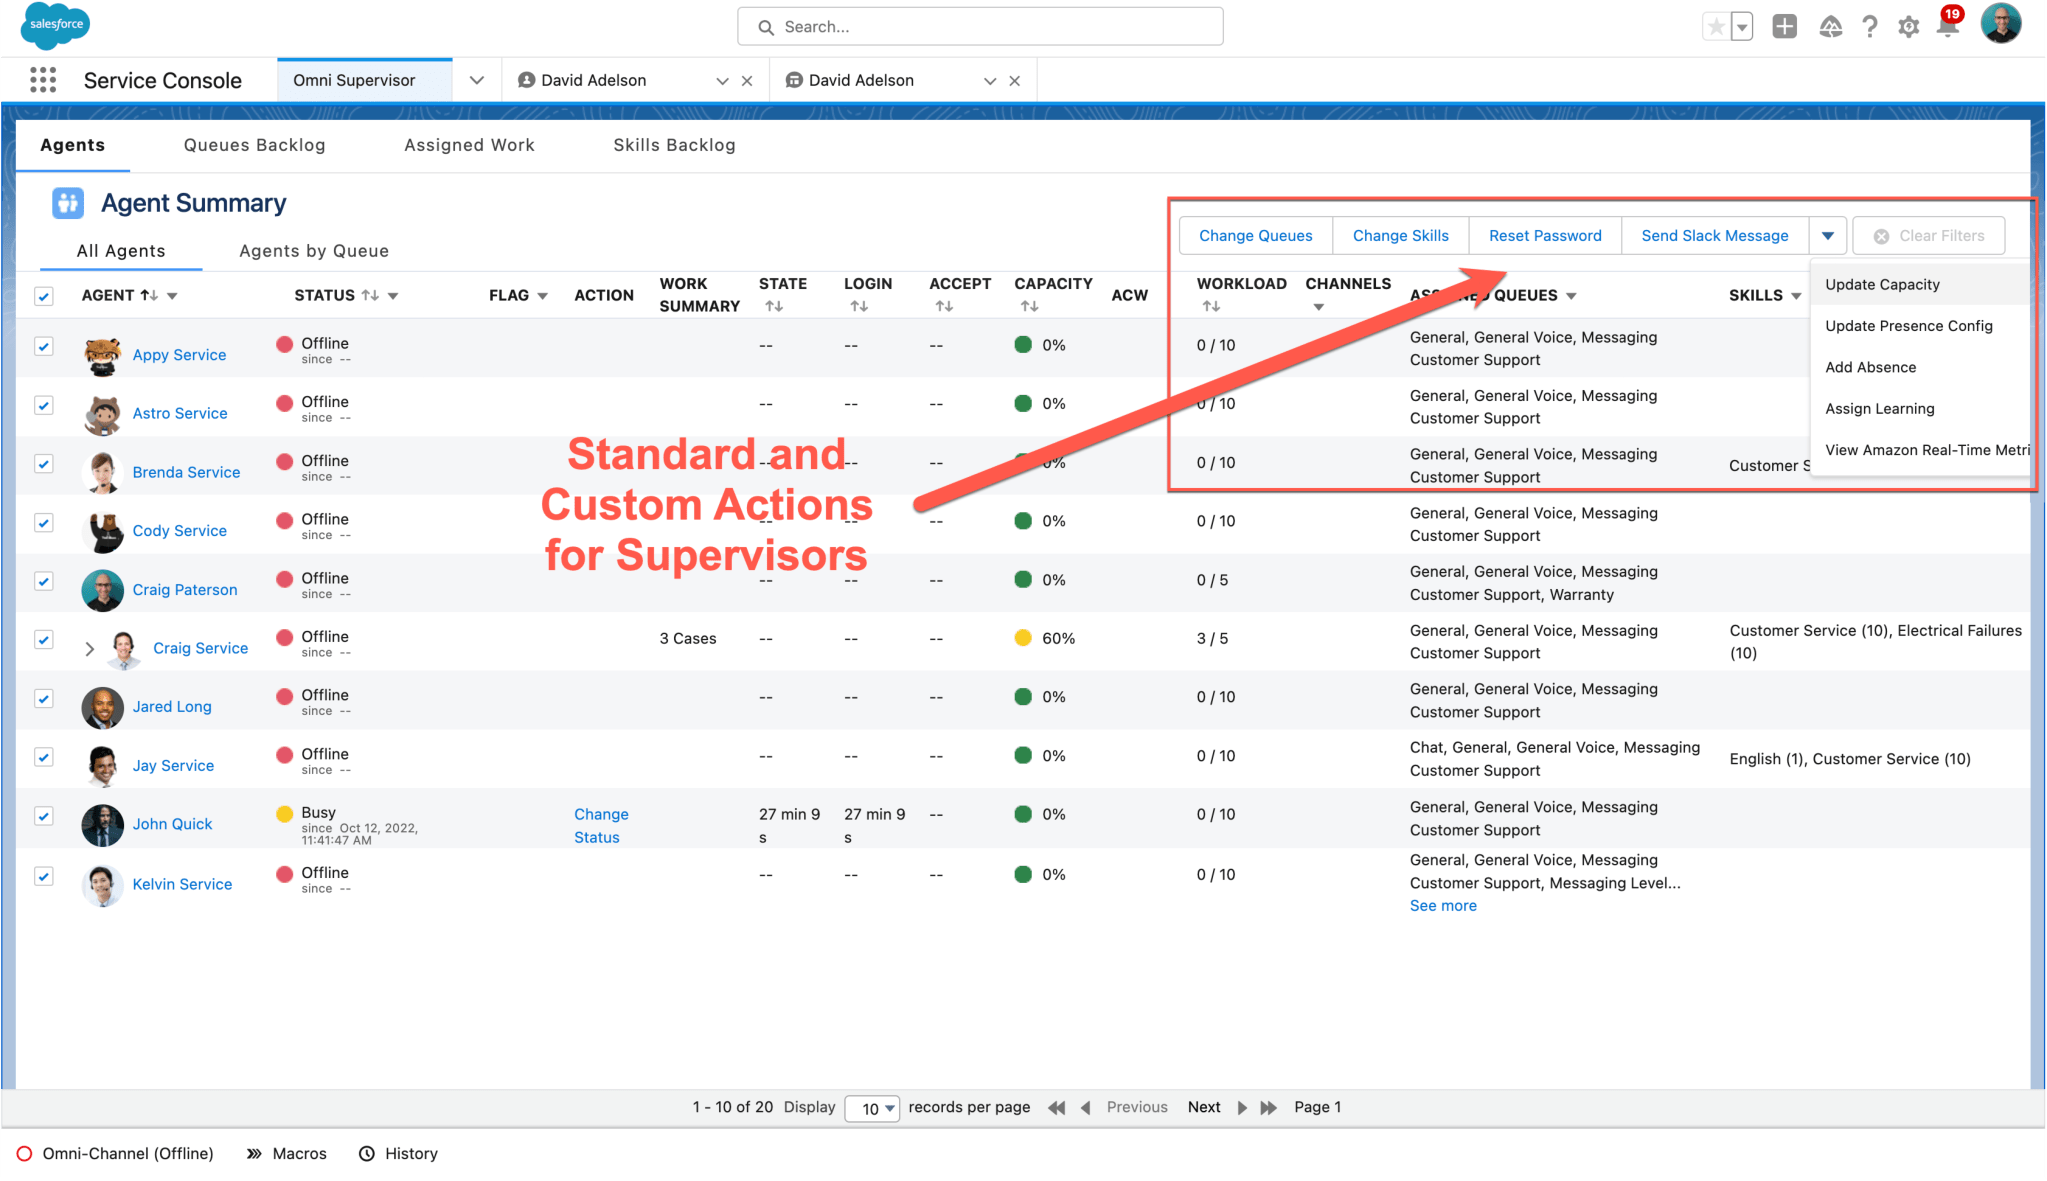Uncheck Brenda Service's row checkbox

click(x=43, y=464)
